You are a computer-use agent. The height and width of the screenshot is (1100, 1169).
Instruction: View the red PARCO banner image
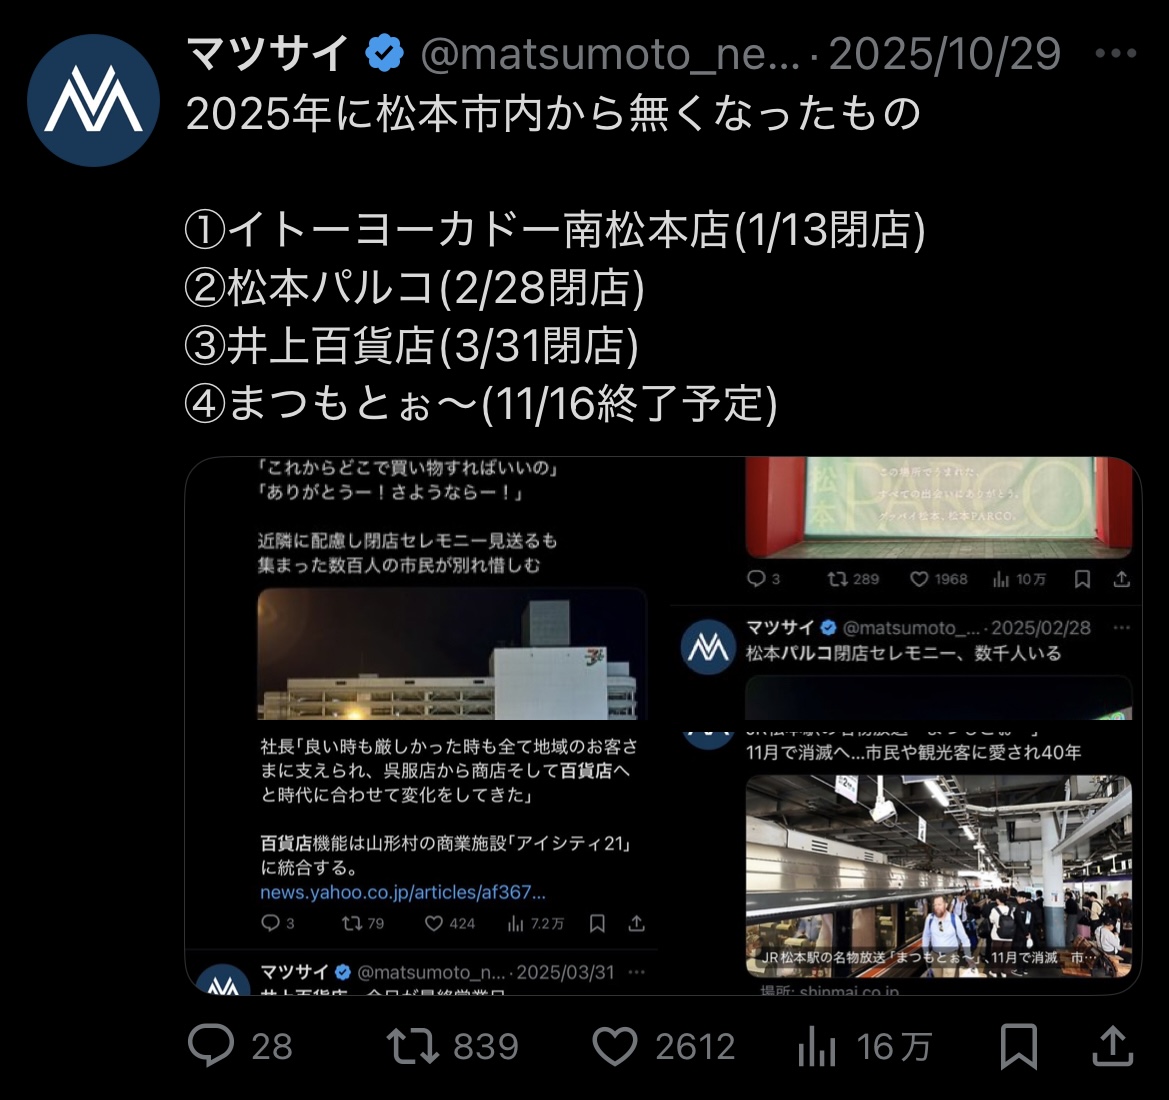[x=939, y=508]
